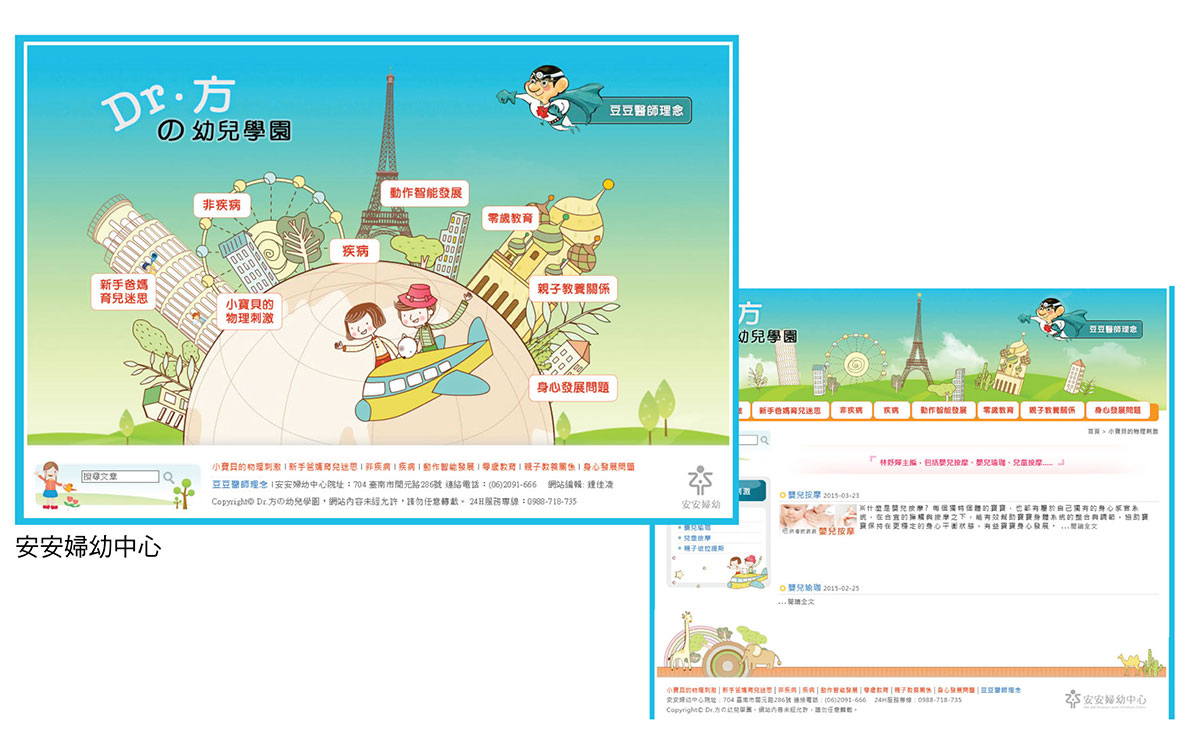Open 新手爸媽育兒迷思 link in inner page footer
Image resolution: width=1200 pixels, height=751 pixels.
(x=747, y=690)
